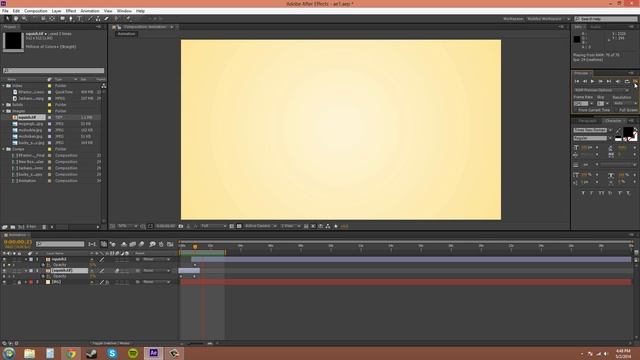Screen dimensions: 640x360
Task: Select the Animation composition in Project panel
Action: click(x=28, y=181)
